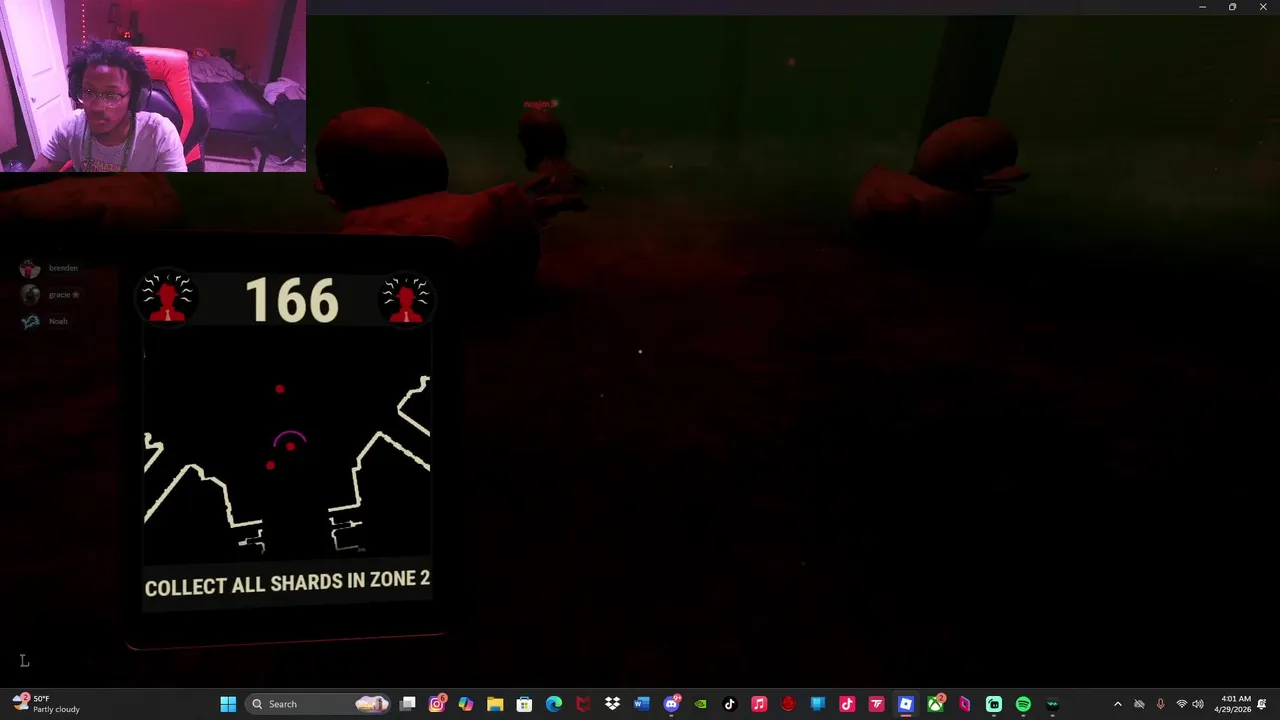Select the player name brenden
This screenshot has width=1280, height=720.
click(x=63, y=268)
